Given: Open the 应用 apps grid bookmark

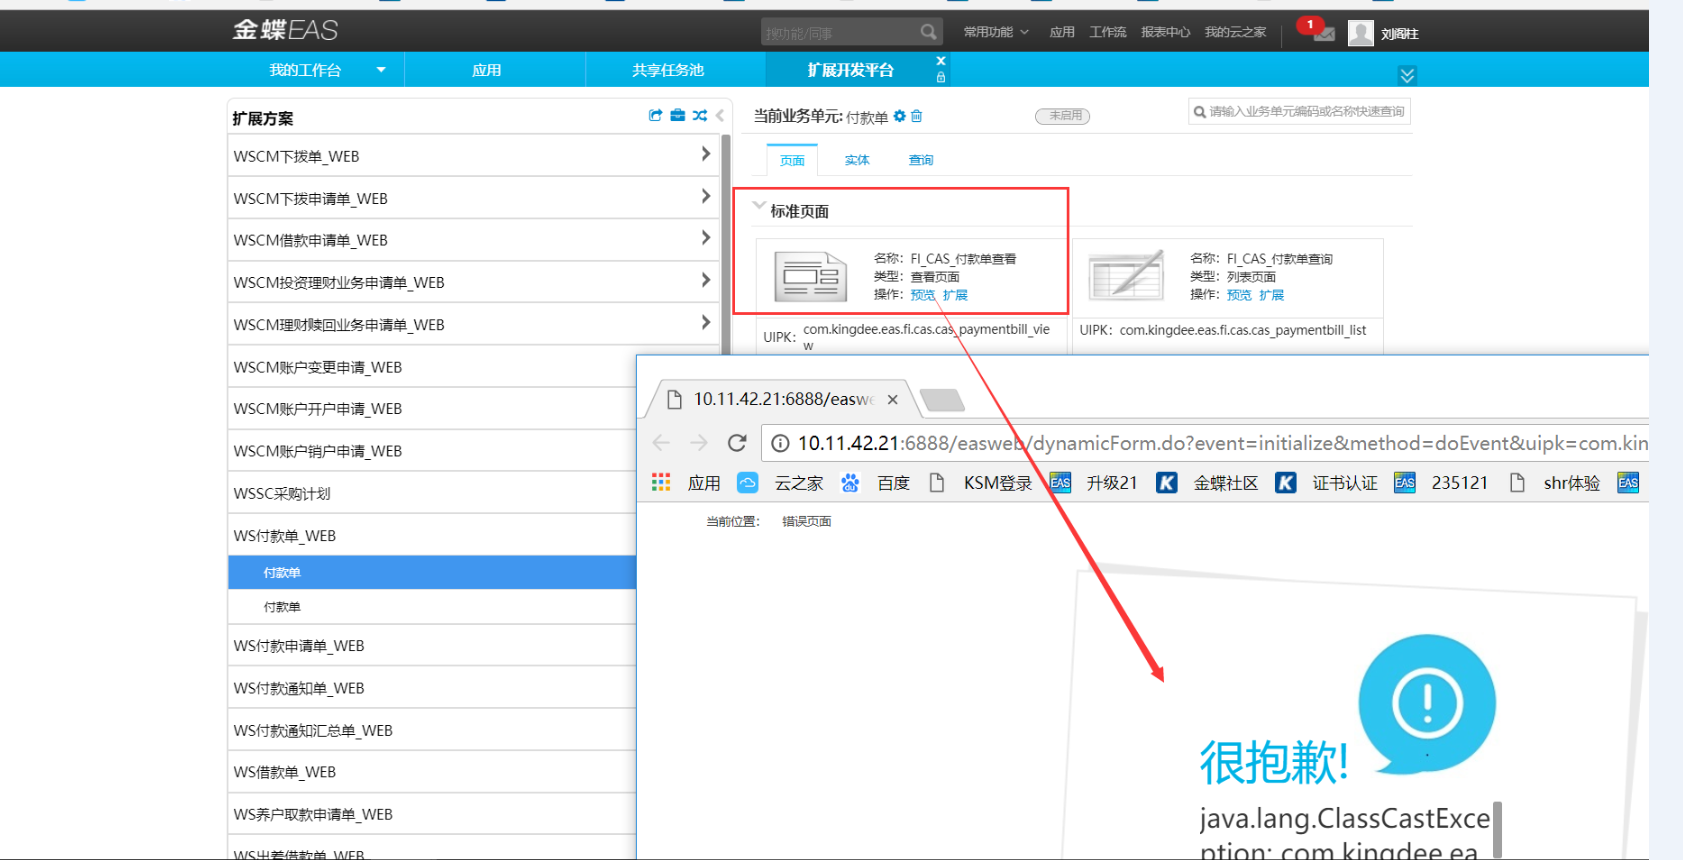Looking at the screenshot, I should pos(686,483).
